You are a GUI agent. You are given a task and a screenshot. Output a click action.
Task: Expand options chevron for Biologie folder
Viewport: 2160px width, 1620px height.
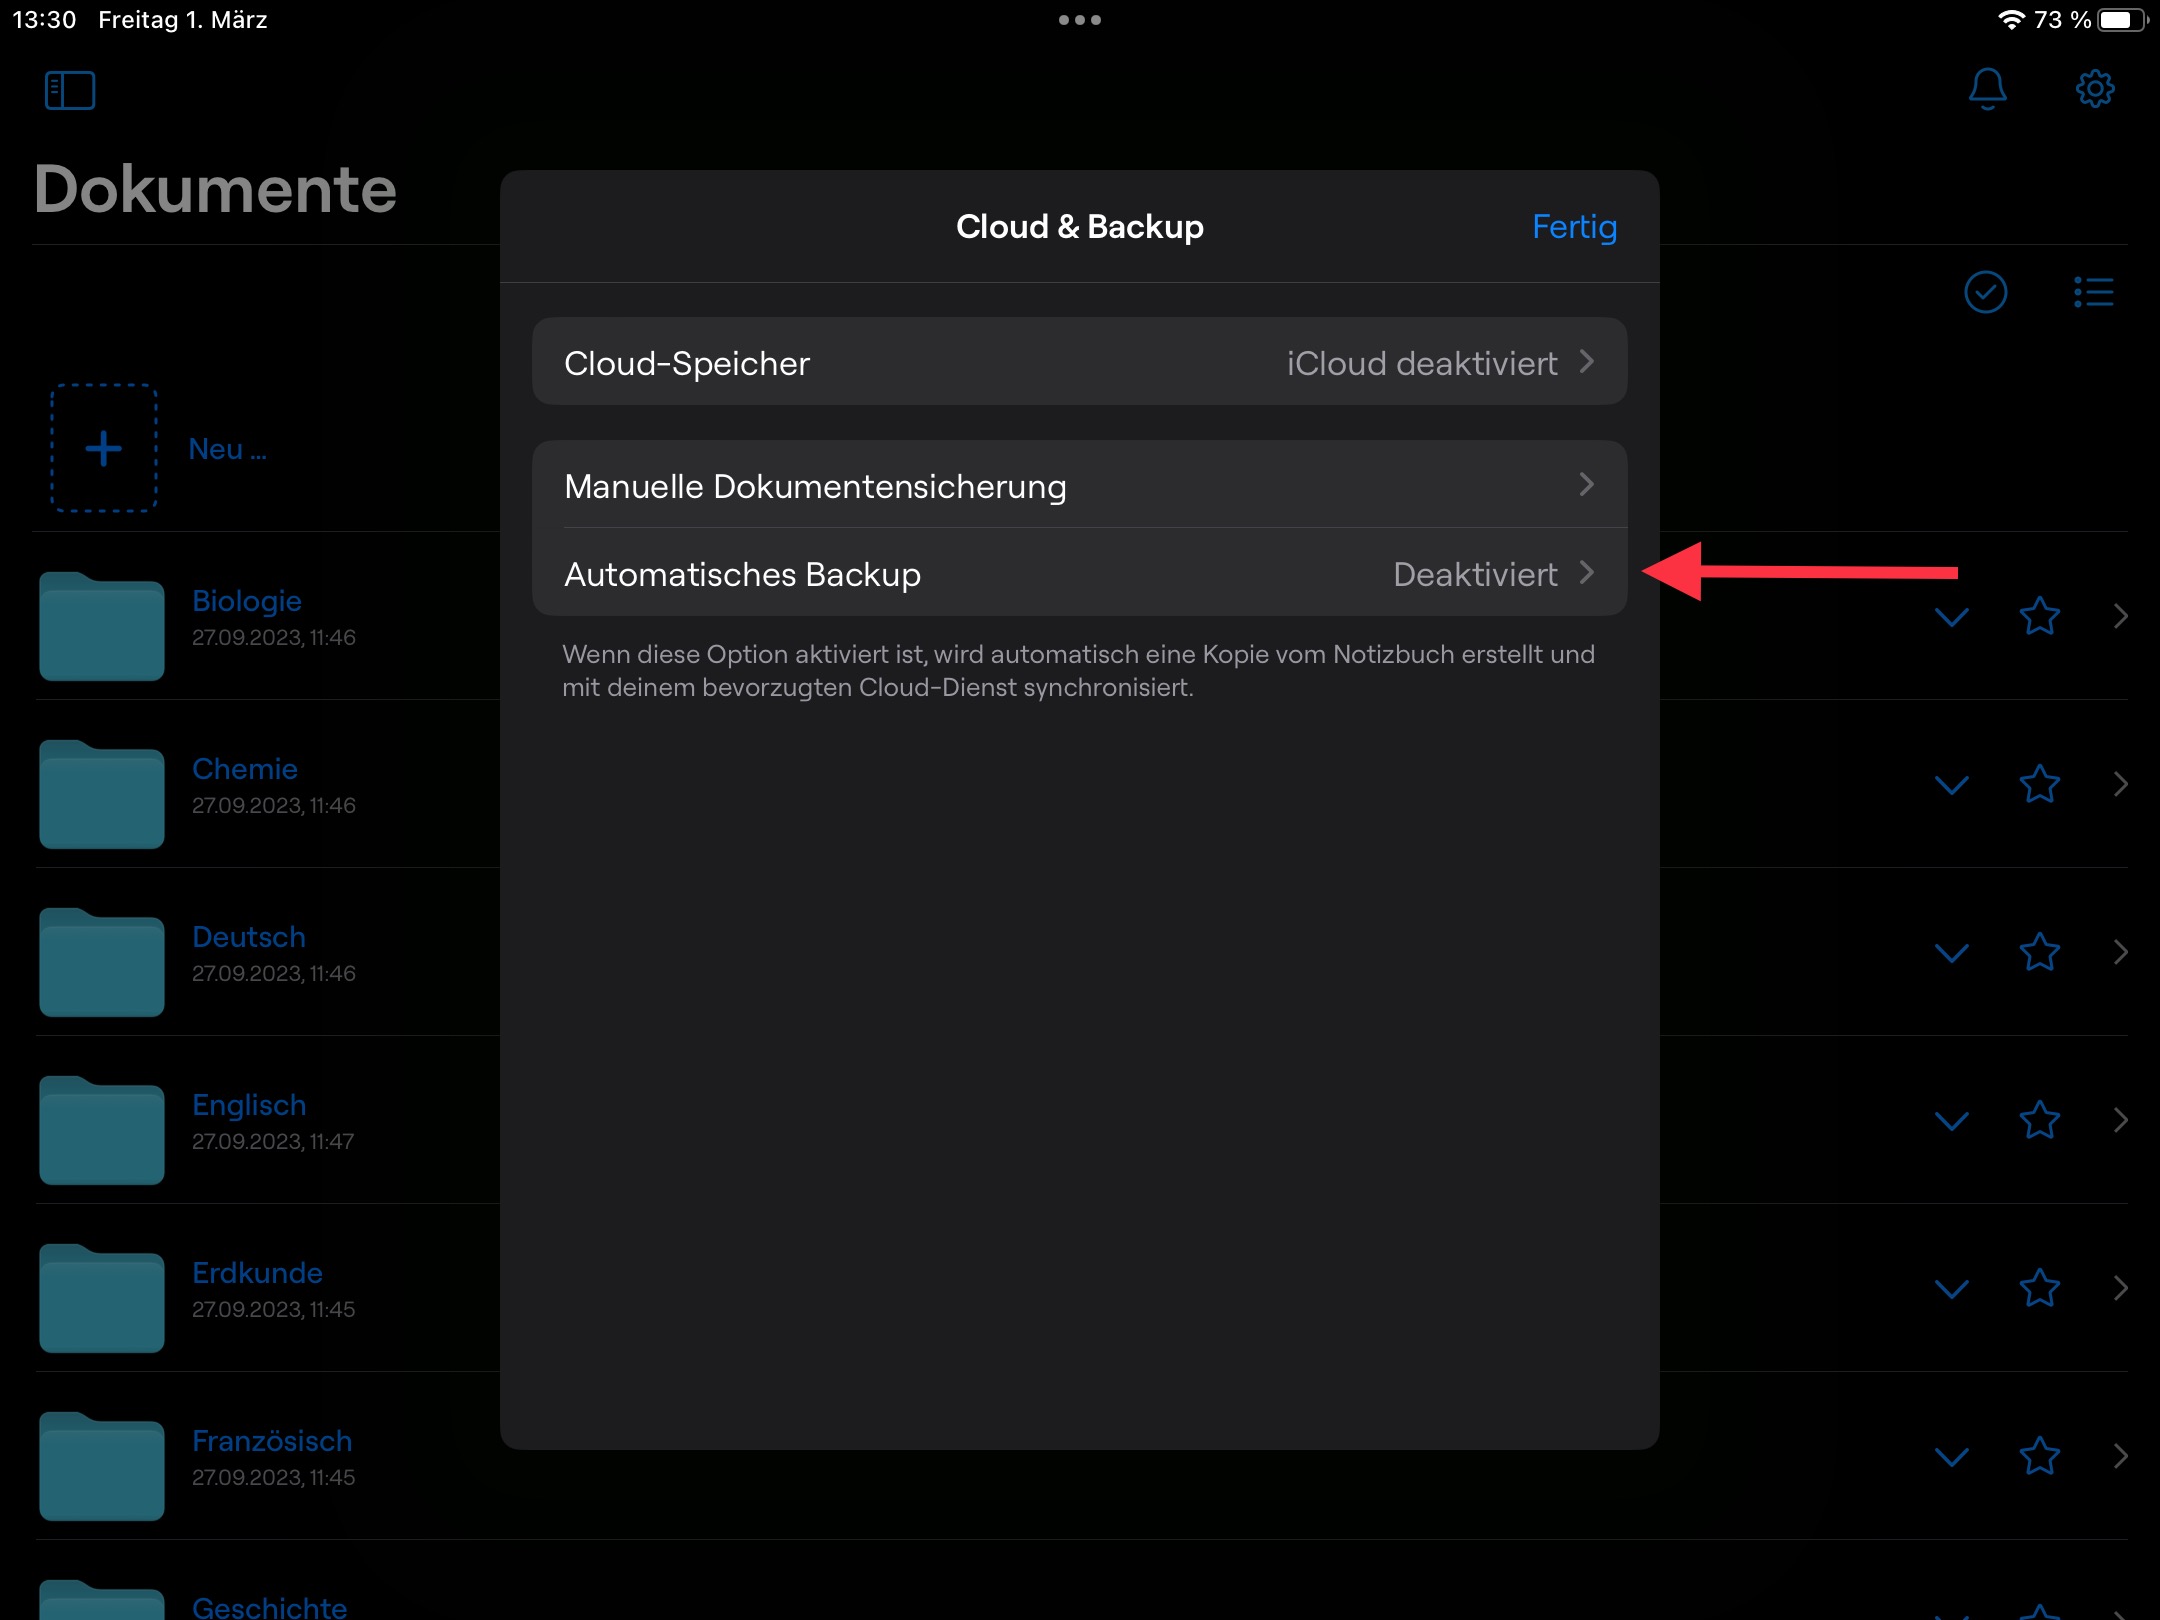click(x=1951, y=617)
